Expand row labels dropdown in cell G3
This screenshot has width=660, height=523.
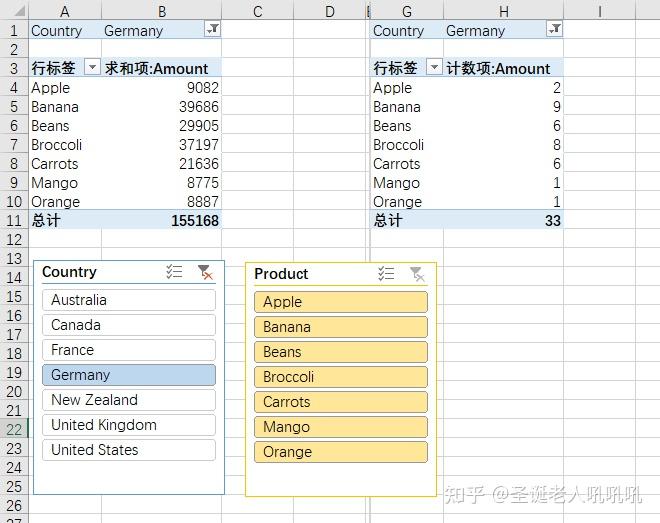point(434,68)
